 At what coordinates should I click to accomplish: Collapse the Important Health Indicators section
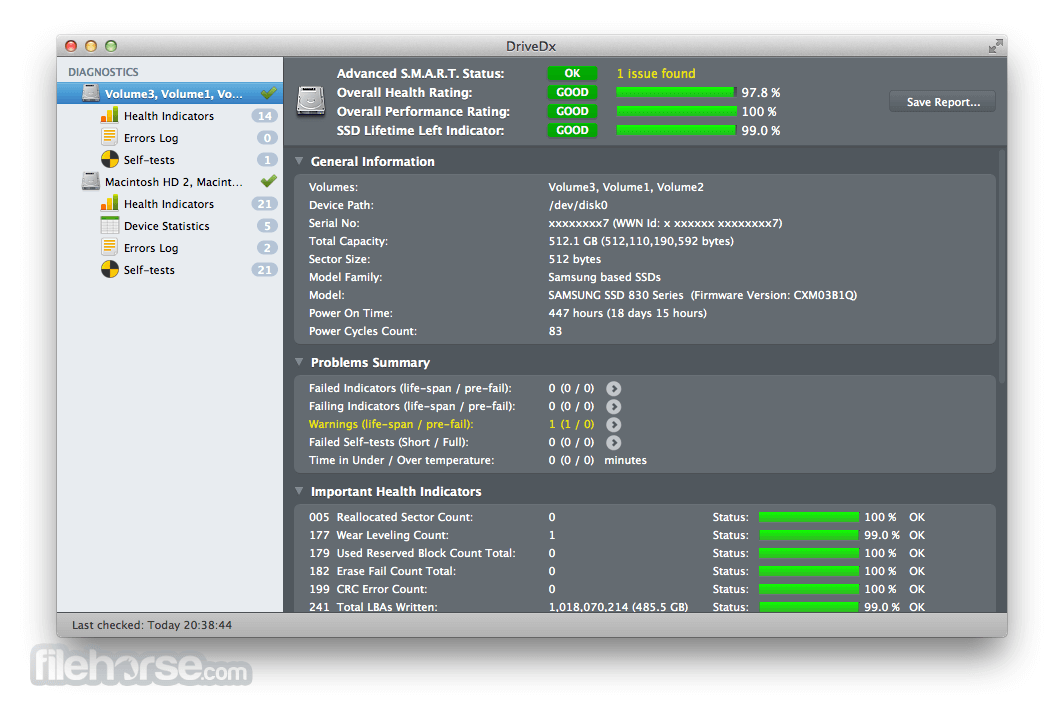pyautogui.click(x=299, y=491)
